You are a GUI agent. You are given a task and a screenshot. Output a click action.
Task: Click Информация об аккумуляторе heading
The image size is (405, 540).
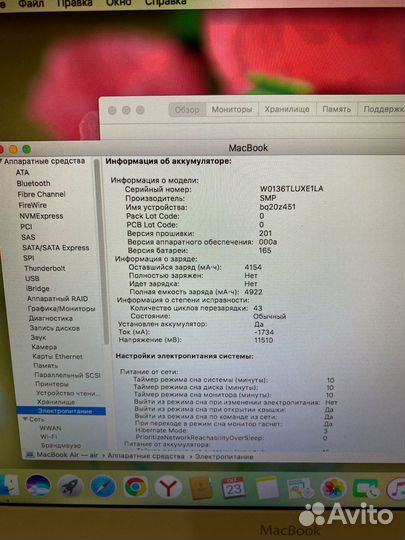168,161
